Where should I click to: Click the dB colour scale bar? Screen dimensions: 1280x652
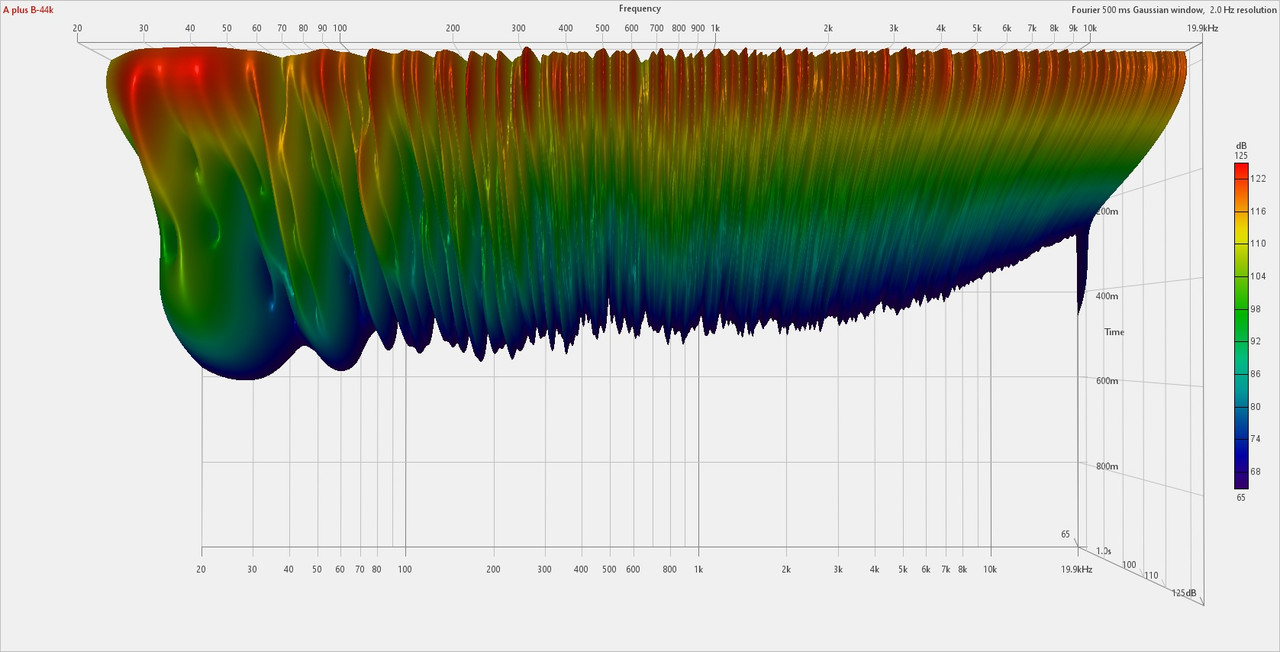click(1241, 325)
